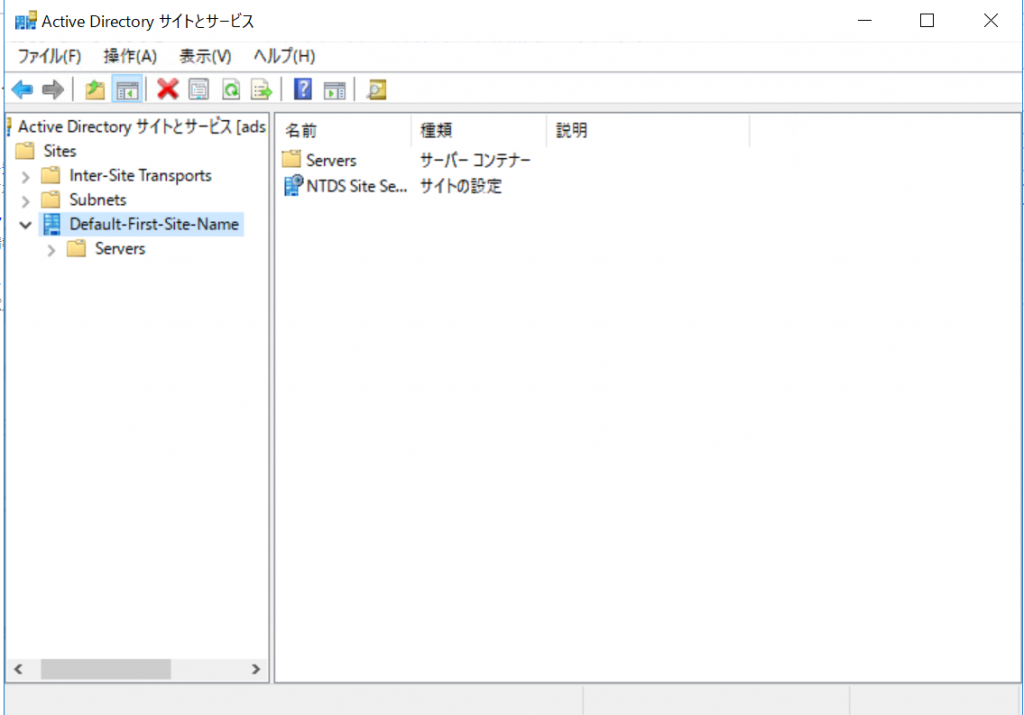Expand the Inter-Site Transports node
The width and height of the screenshot is (1024, 715).
coord(25,176)
